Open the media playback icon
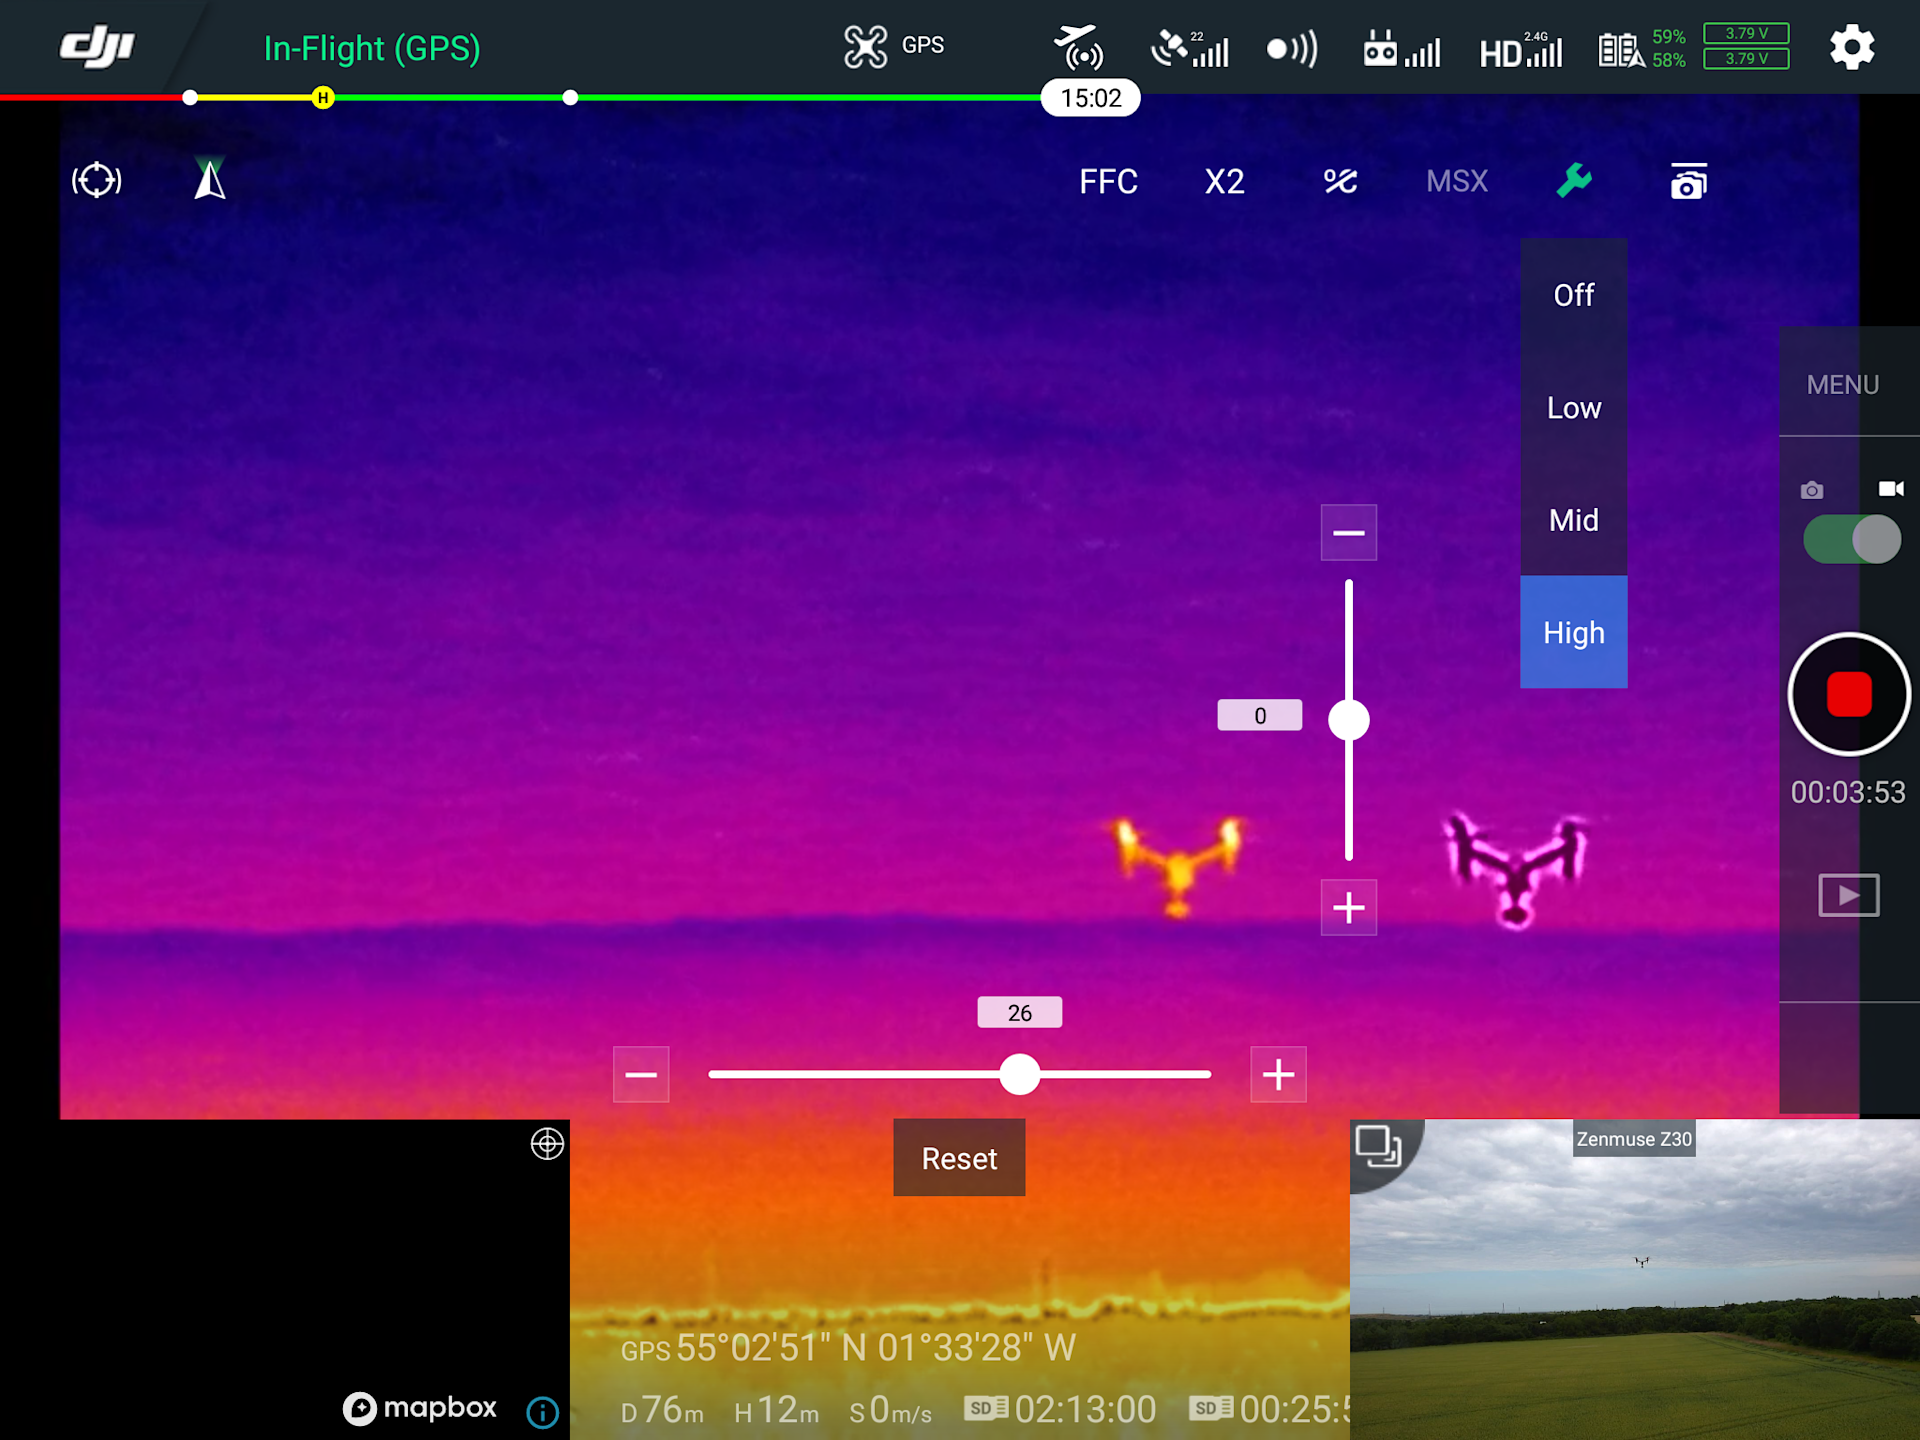Screen dimensions: 1920x1440 point(1848,895)
